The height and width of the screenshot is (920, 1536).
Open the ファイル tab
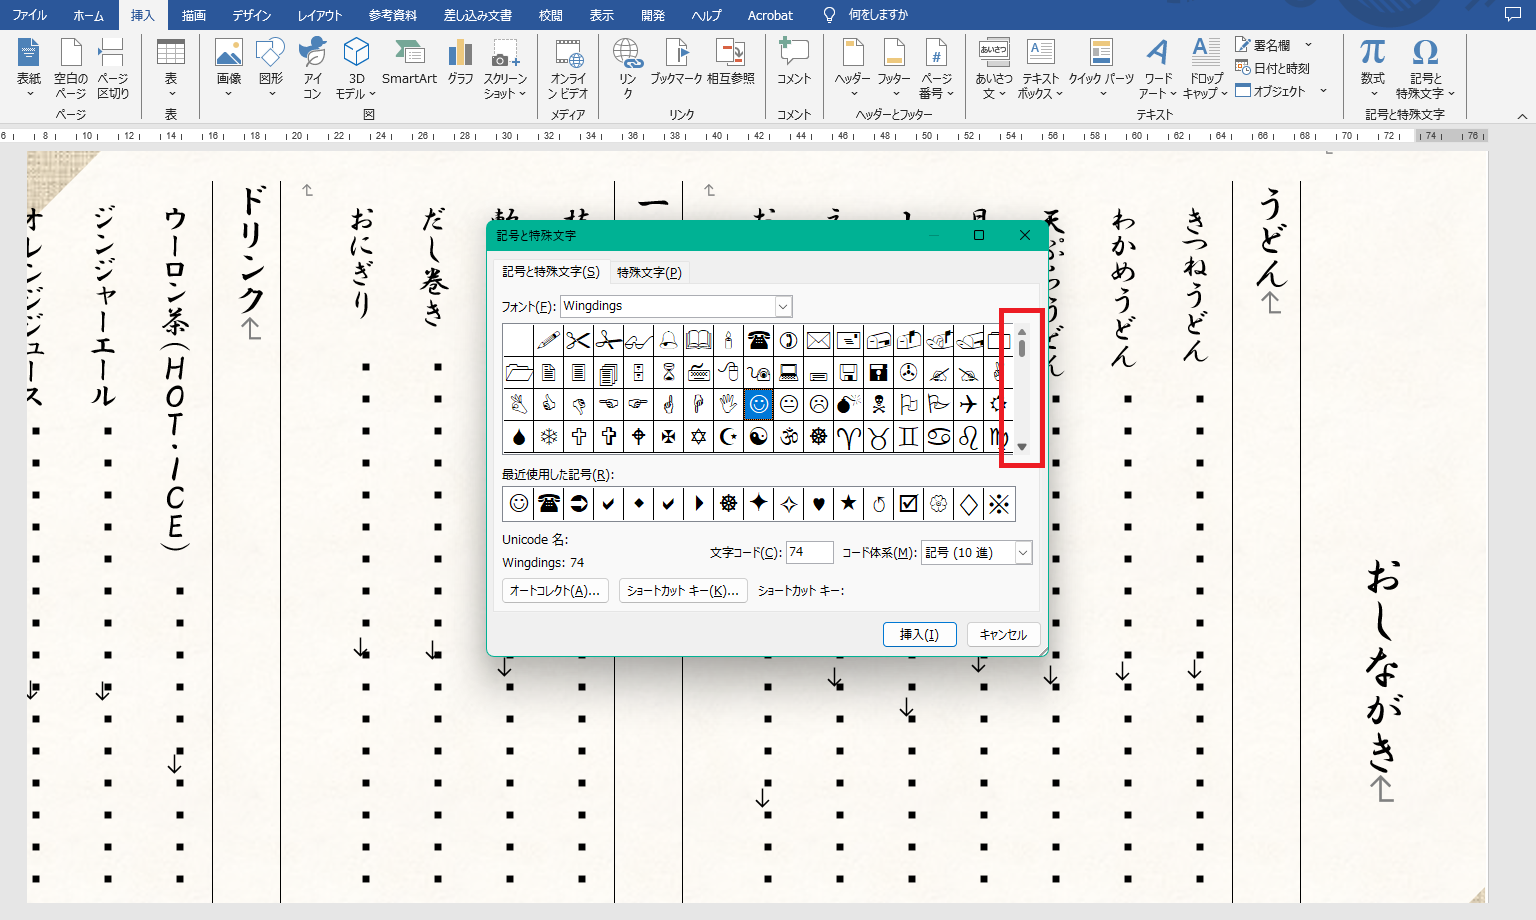pyautogui.click(x=30, y=15)
